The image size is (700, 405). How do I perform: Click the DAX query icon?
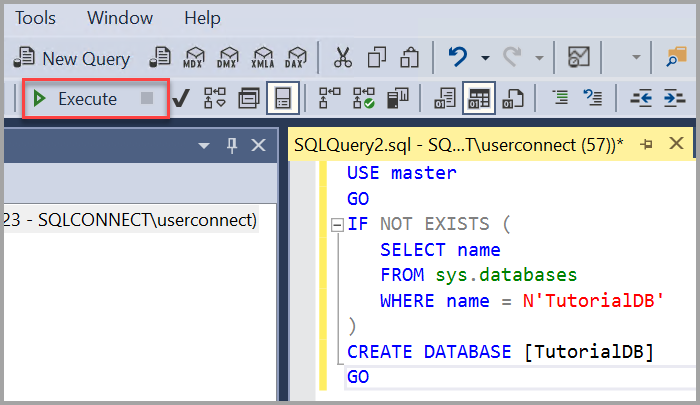pyautogui.click(x=296, y=58)
